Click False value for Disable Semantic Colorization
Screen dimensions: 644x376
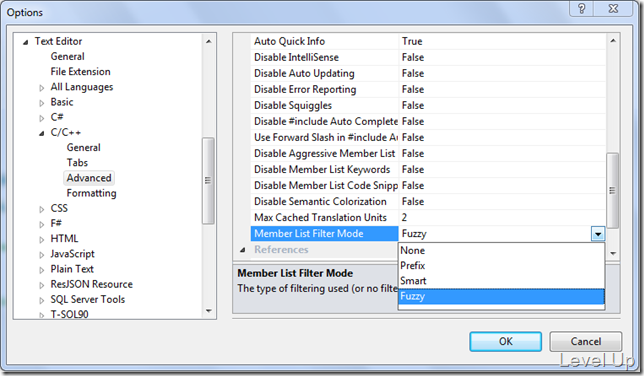coord(502,201)
